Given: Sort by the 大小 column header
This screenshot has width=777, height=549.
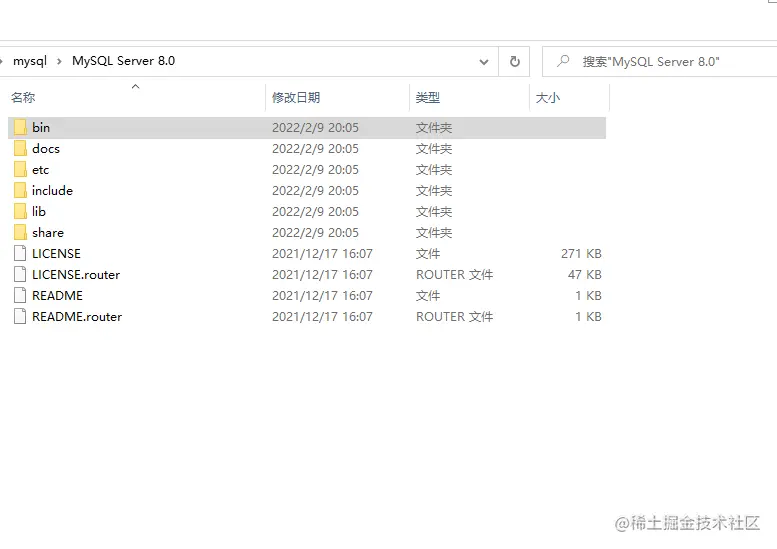Looking at the screenshot, I should pyautogui.click(x=548, y=98).
